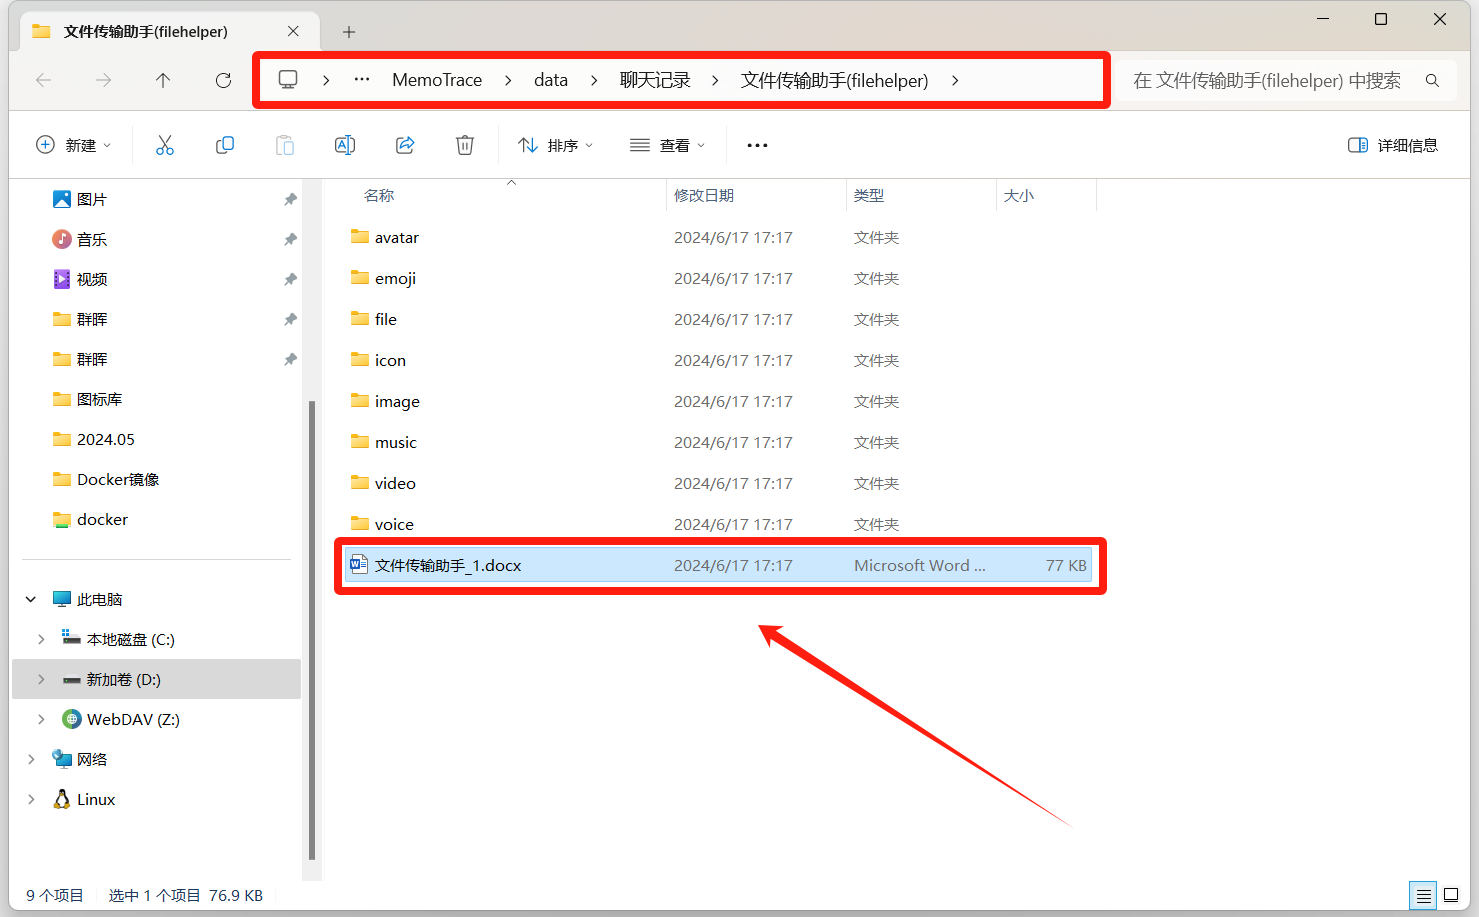Click the 新建 new item button
Screen dimensions: 1479x917
click(x=73, y=145)
